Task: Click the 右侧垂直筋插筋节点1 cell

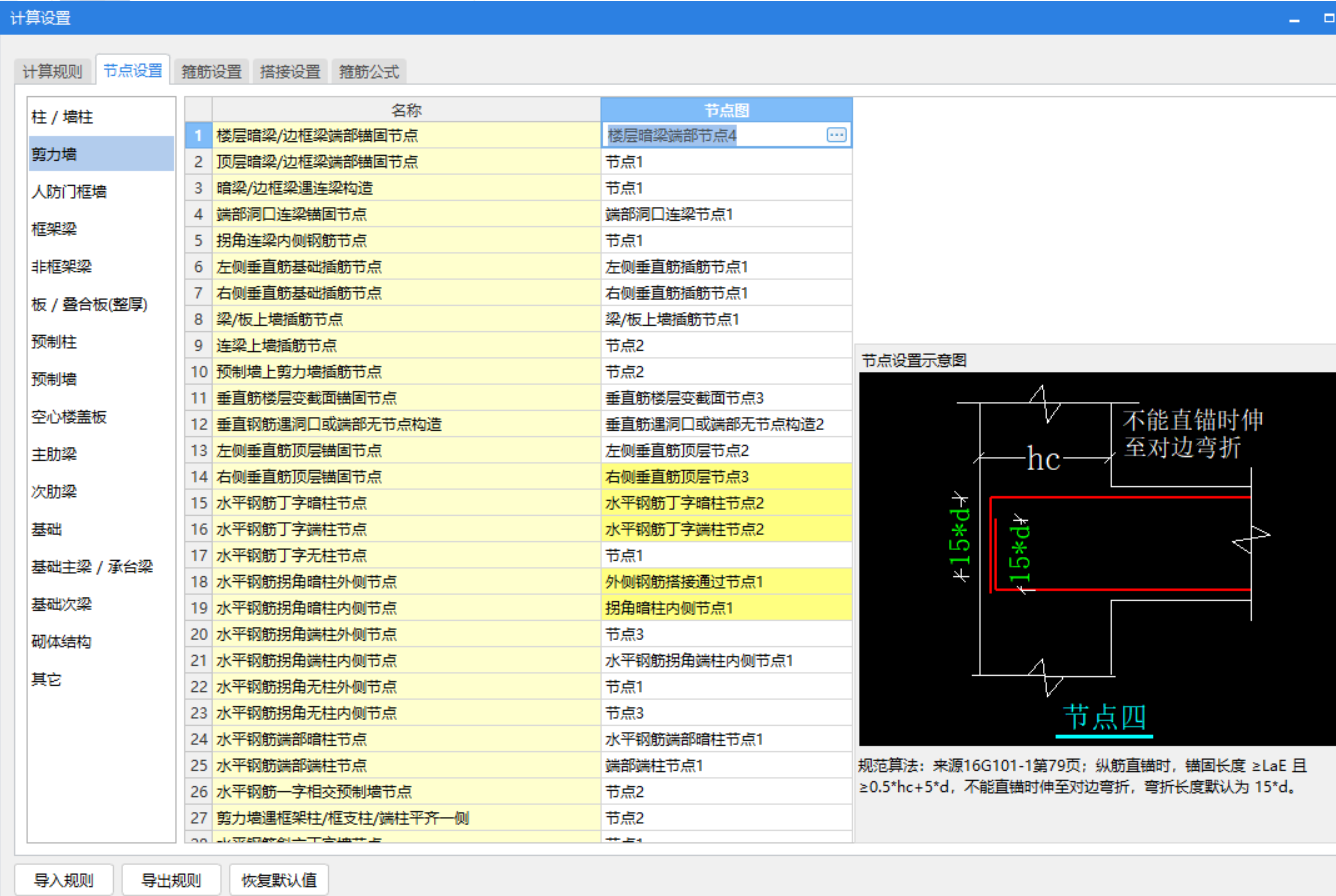Action: point(727,293)
